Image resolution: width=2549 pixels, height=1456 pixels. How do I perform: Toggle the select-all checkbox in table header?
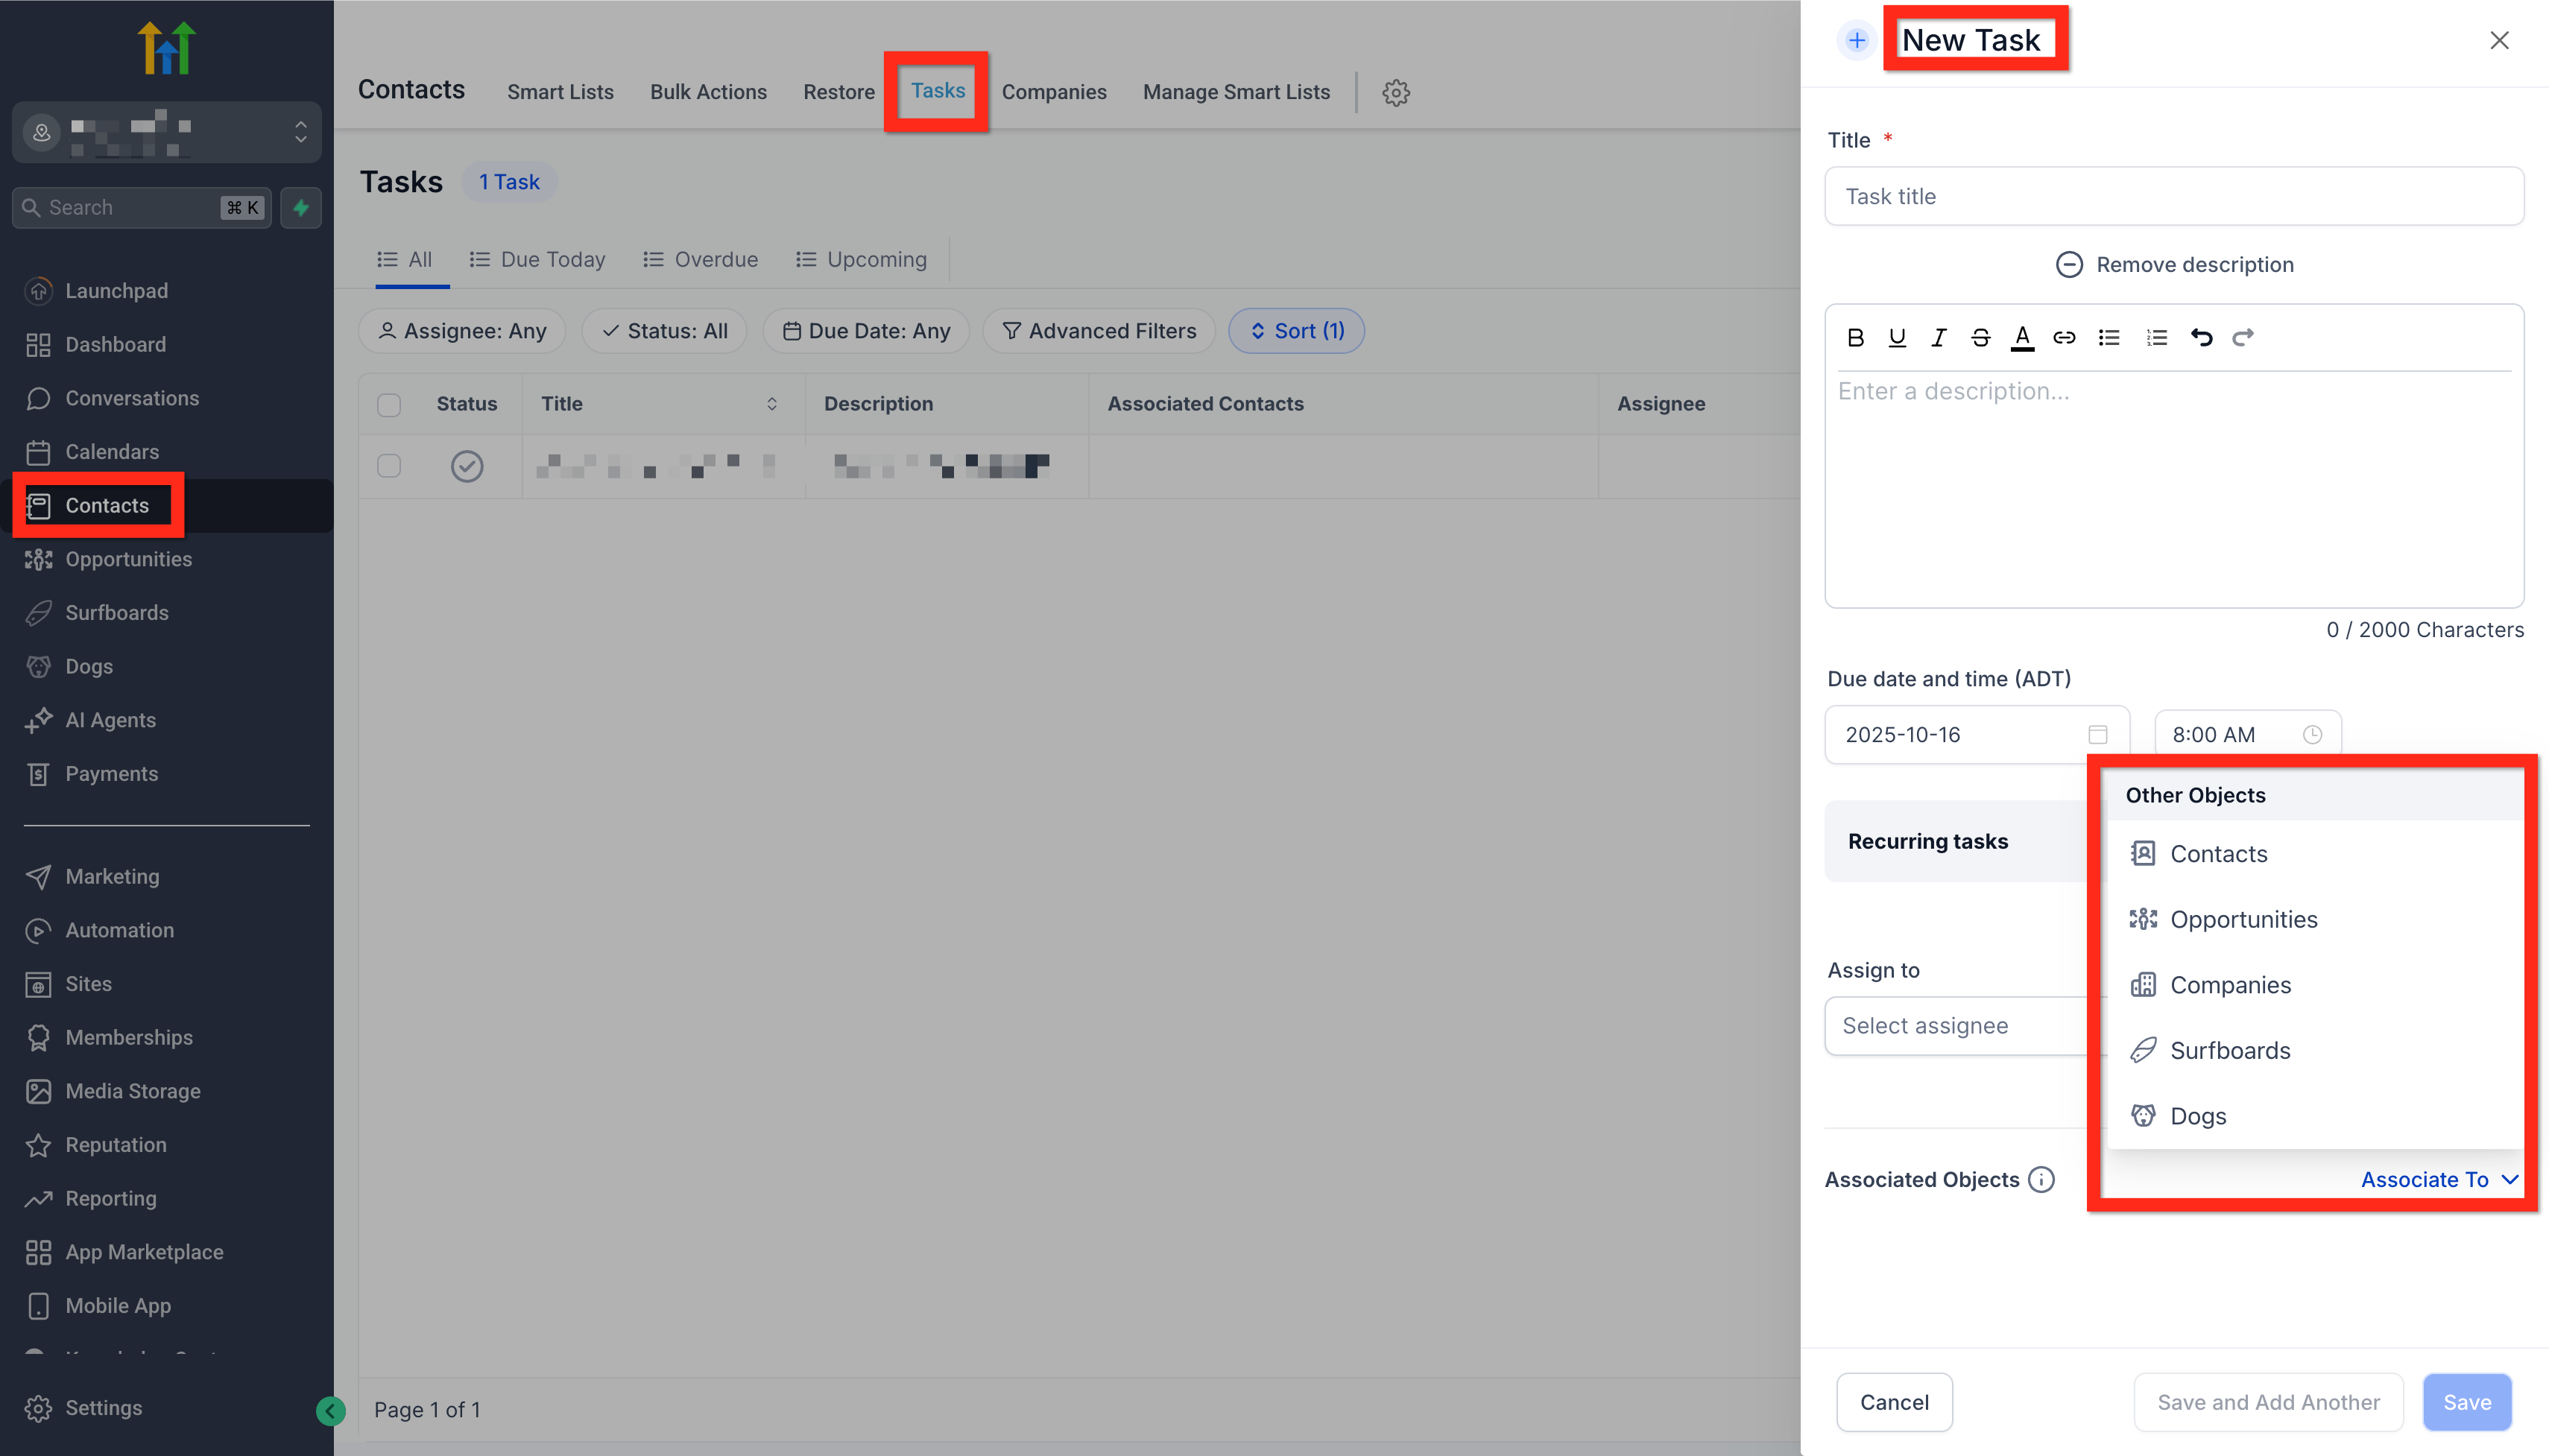tap(389, 405)
